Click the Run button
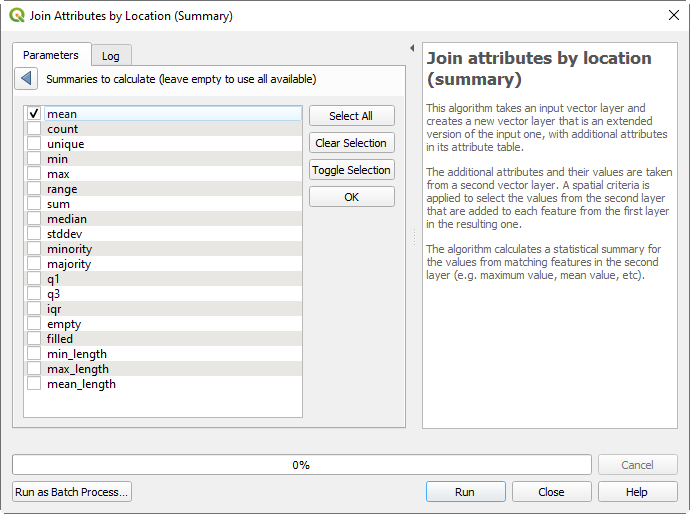690x514 pixels. [x=466, y=492]
